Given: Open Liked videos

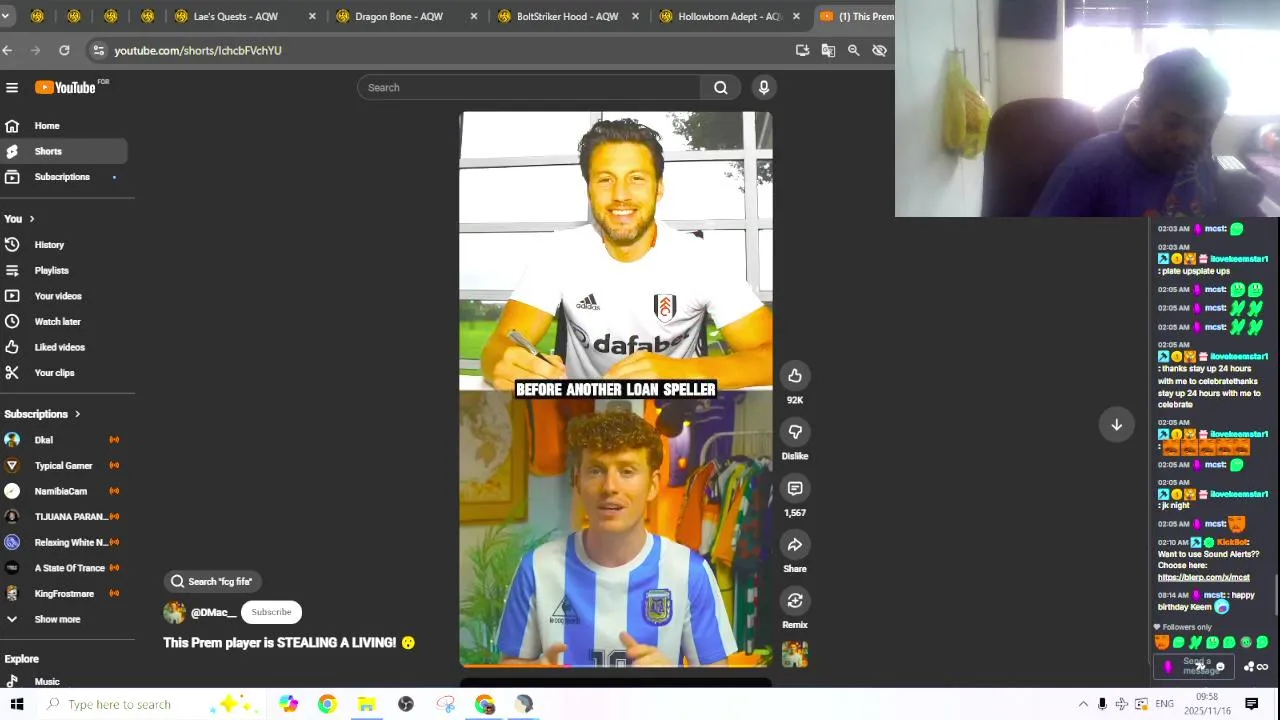Looking at the screenshot, I should 63,347.
